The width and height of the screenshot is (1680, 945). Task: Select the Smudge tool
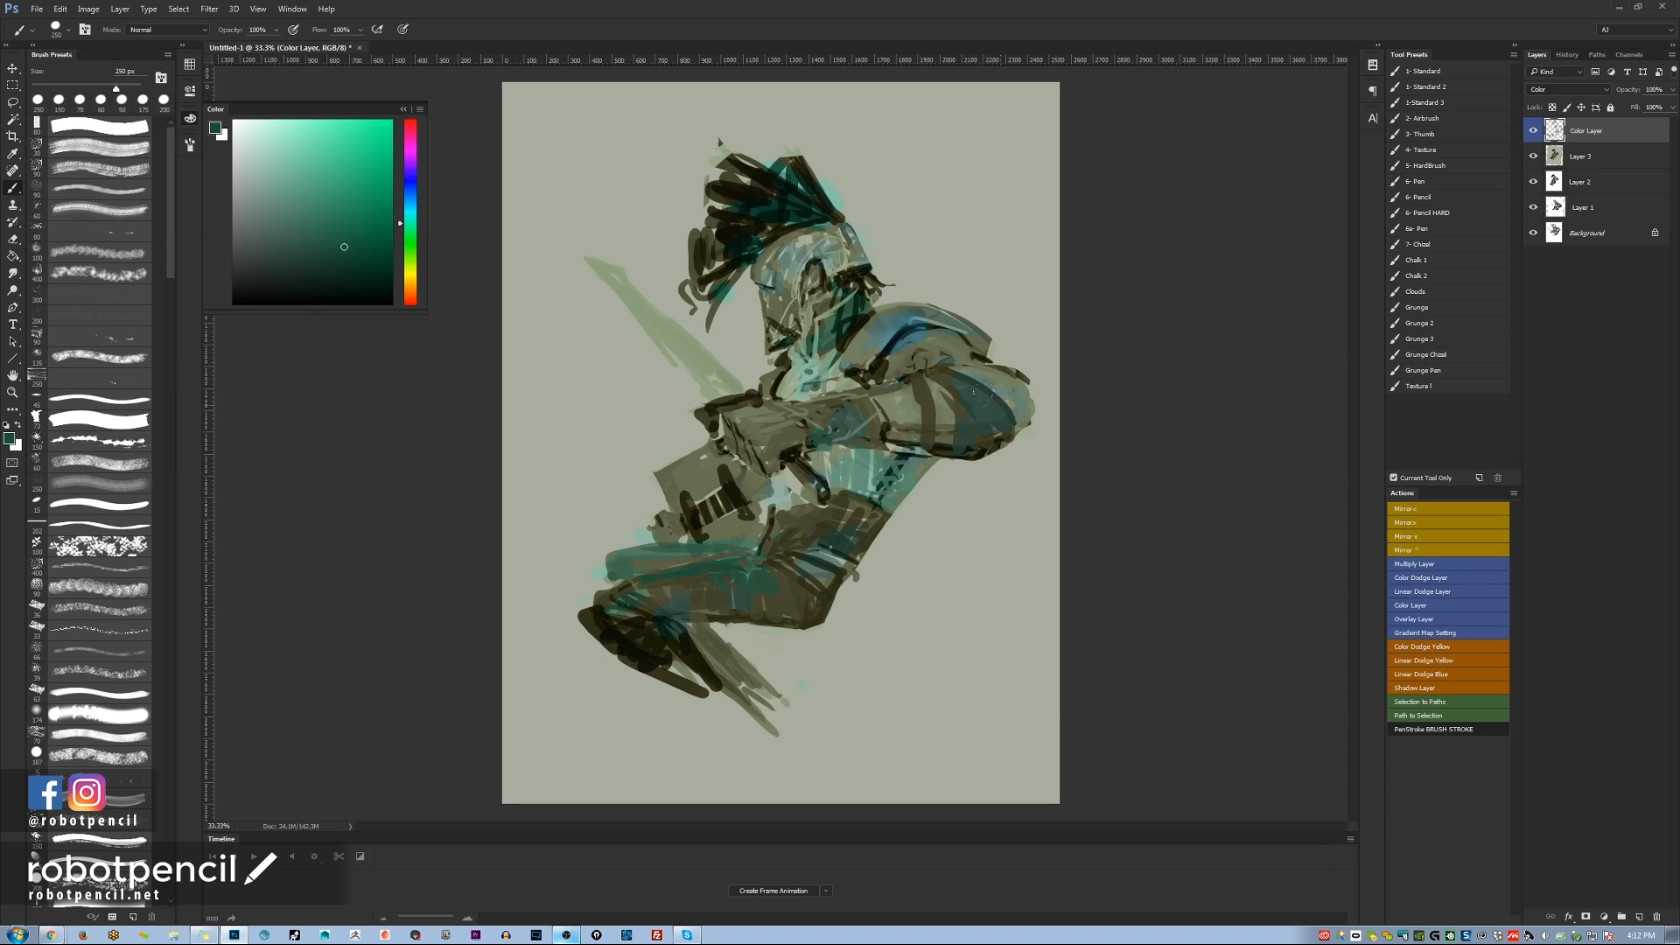tap(13, 273)
